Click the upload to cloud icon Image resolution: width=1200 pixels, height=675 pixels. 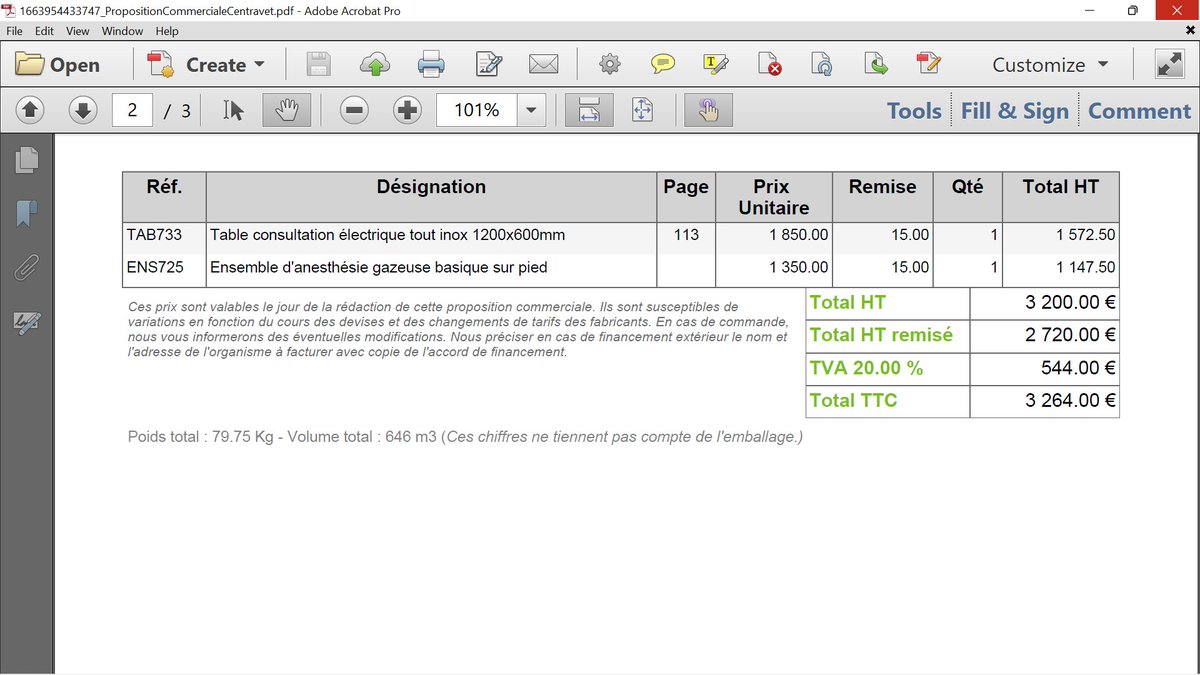(375, 65)
